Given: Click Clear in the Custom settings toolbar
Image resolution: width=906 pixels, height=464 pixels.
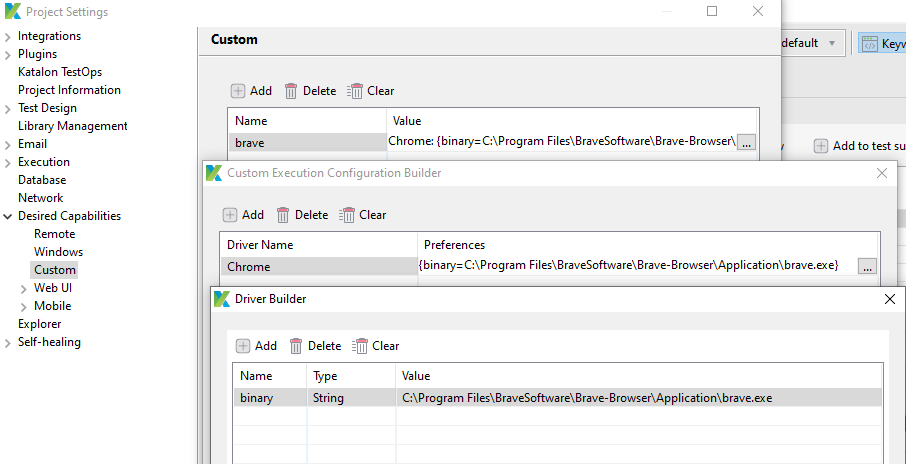Looking at the screenshot, I should click(x=371, y=91).
